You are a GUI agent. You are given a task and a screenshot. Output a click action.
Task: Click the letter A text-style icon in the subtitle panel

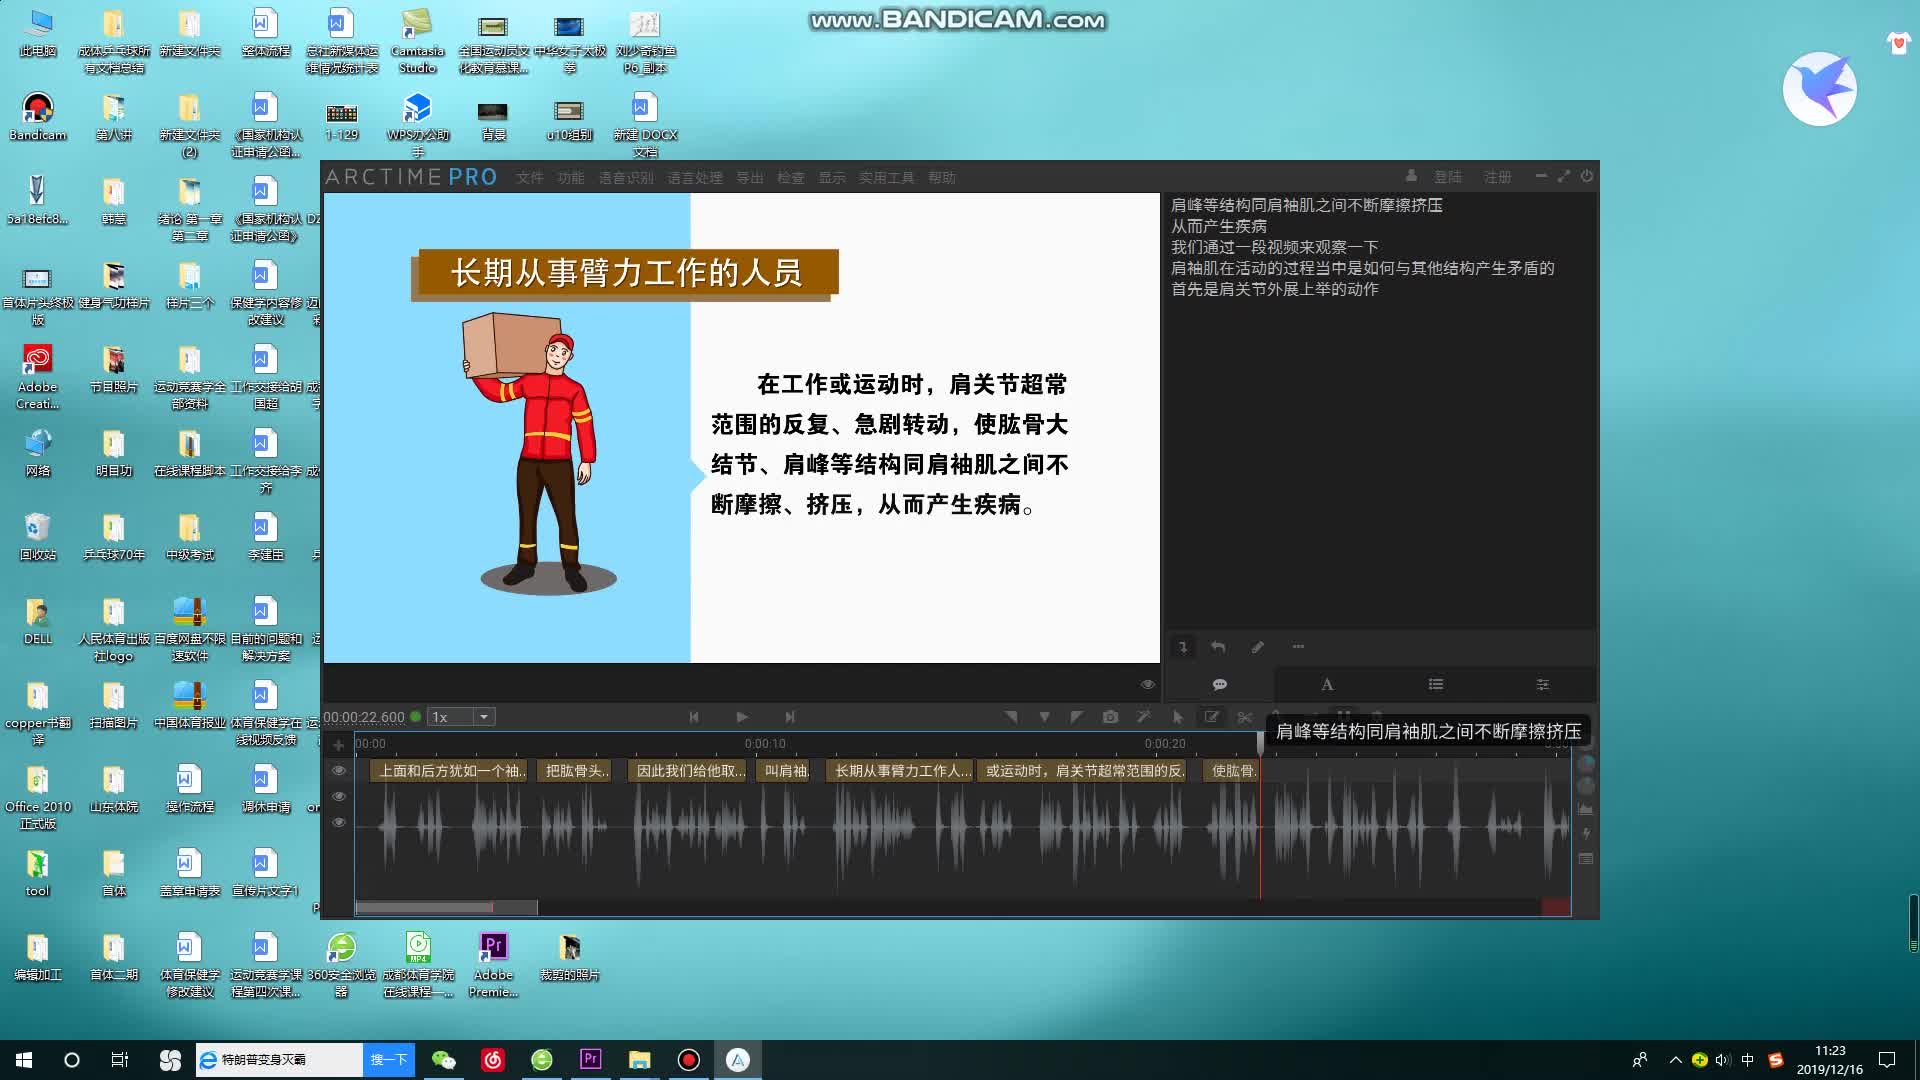click(x=1327, y=684)
